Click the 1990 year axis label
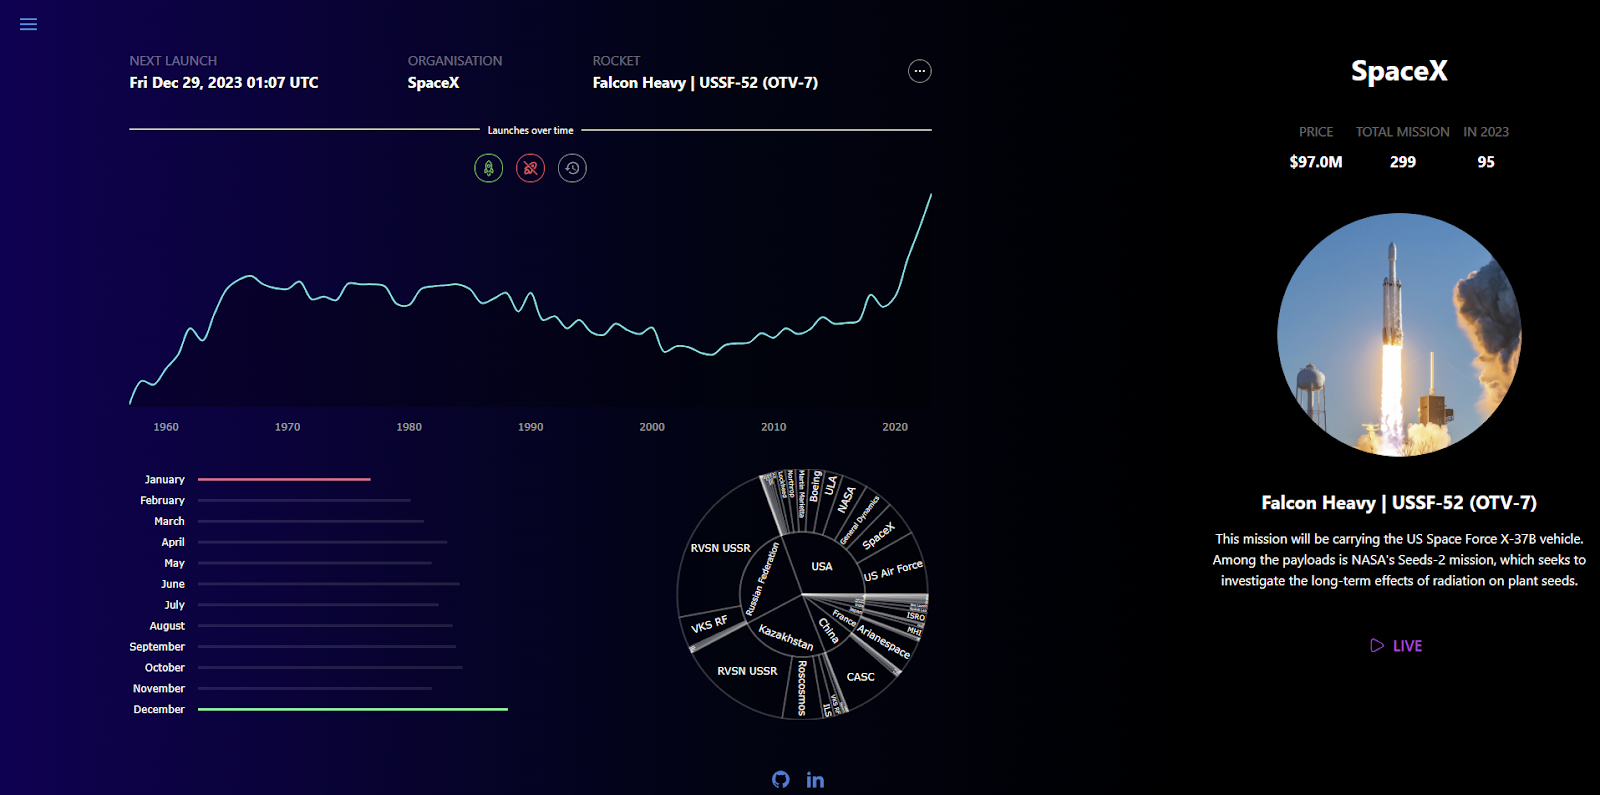This screenshot has width=1600, height=795. click(x=530, y=427)
